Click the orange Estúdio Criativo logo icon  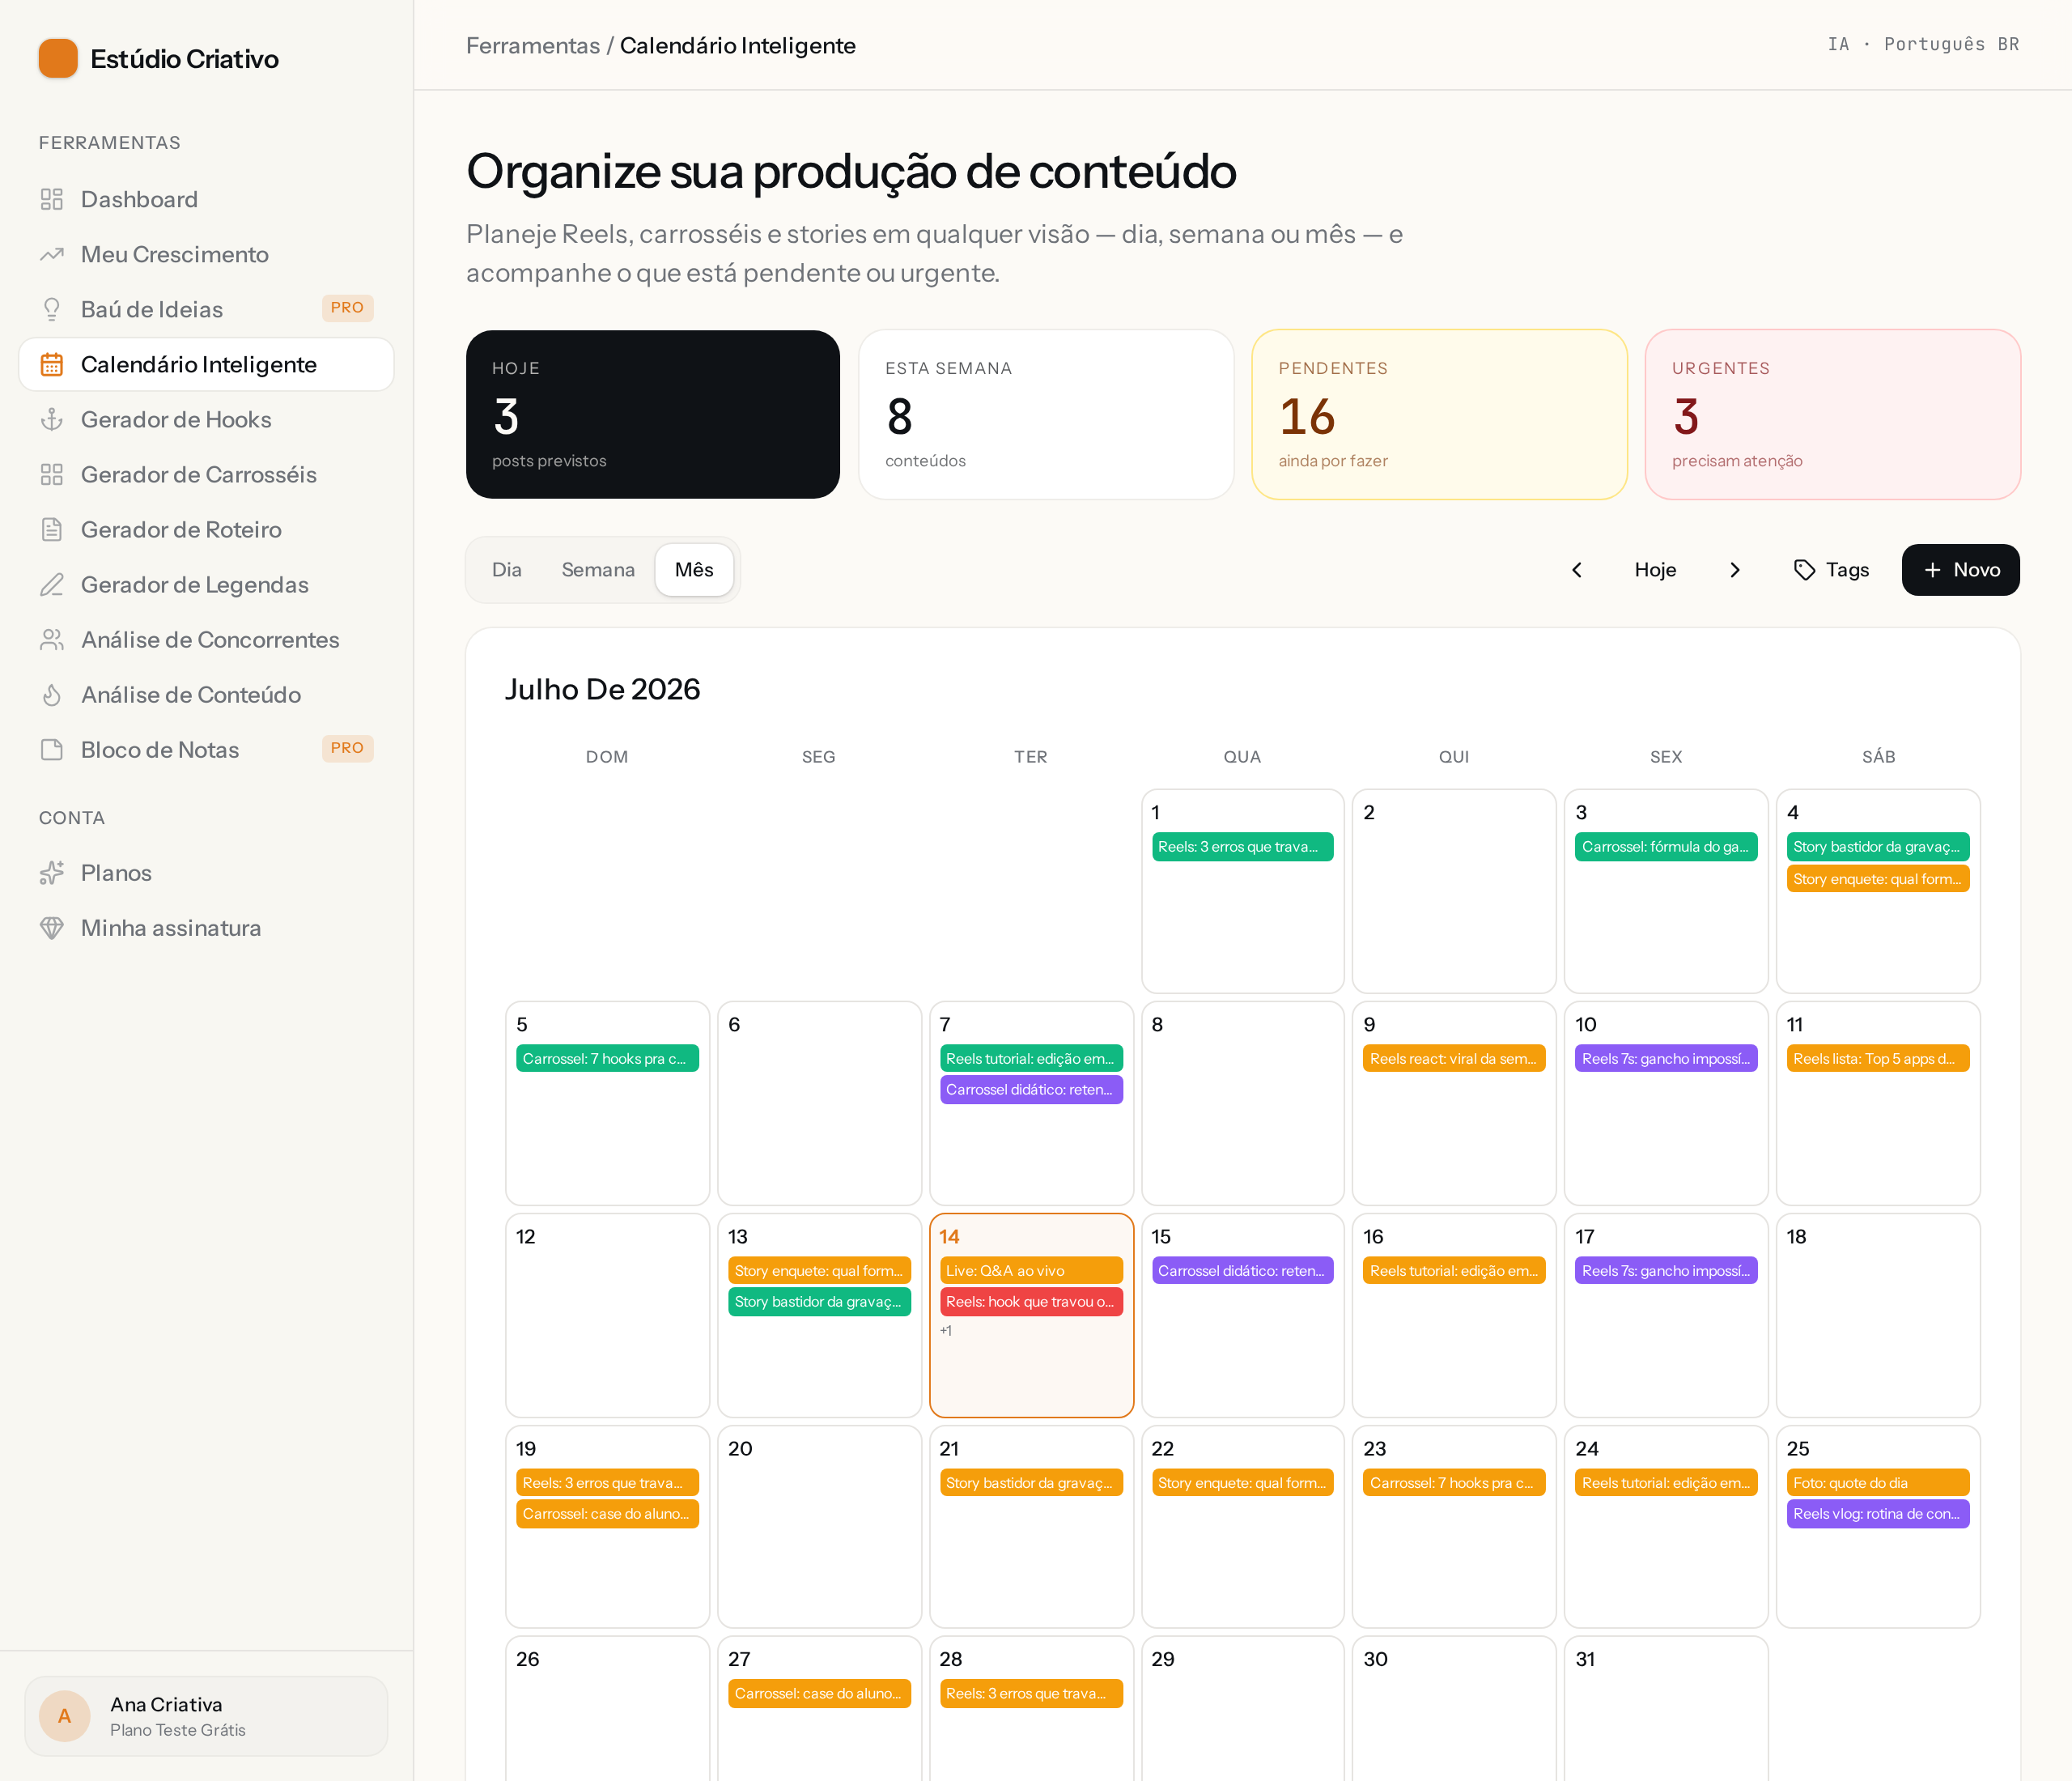pyautogui.click(x=58, y=58)
